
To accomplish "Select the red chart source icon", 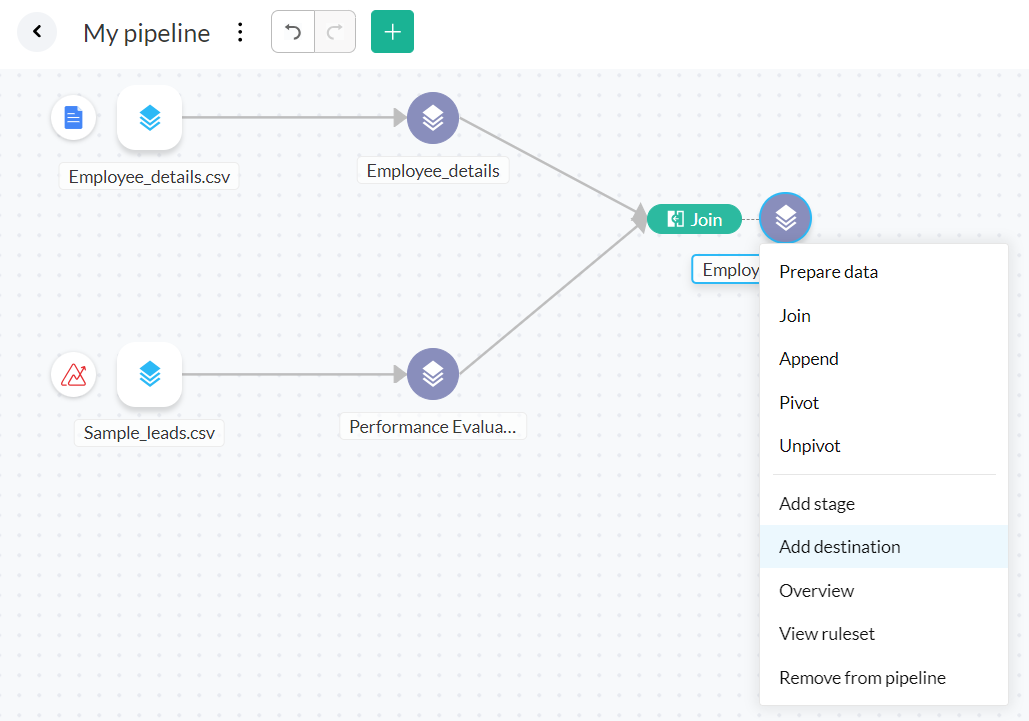I will coord(74,375).
